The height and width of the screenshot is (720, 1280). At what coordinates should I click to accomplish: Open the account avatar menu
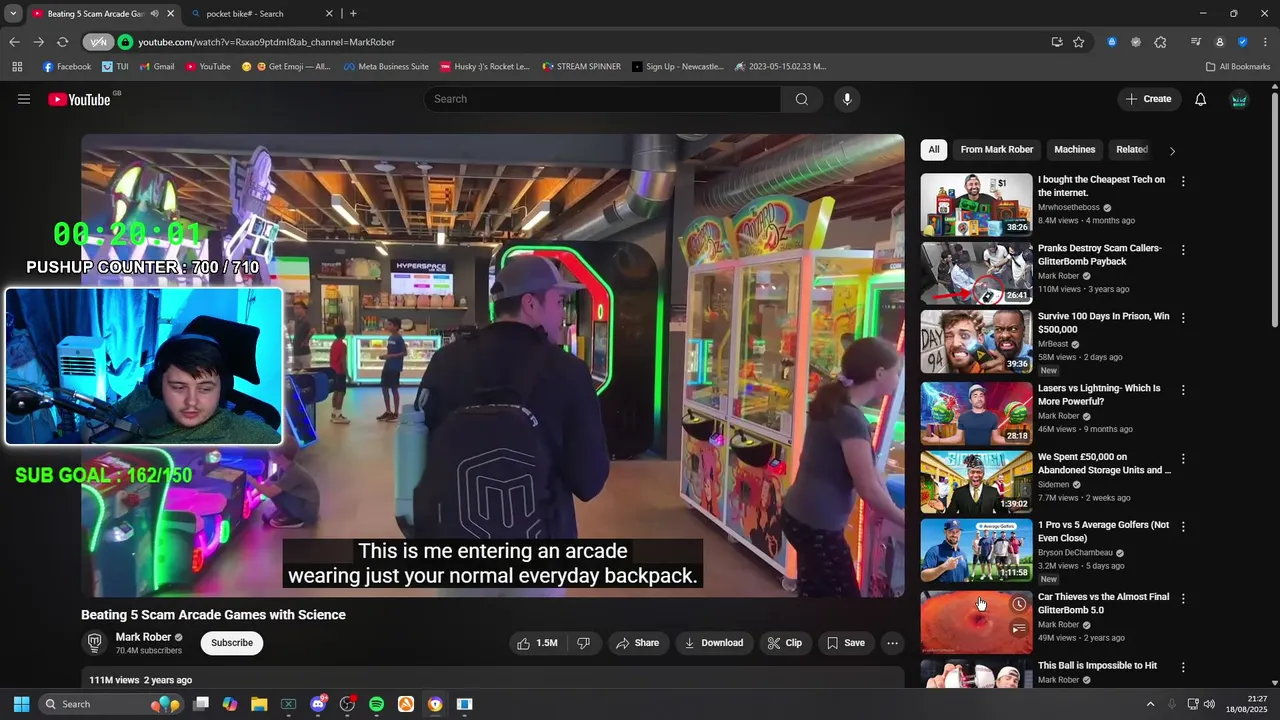(x=1239, y=99)
